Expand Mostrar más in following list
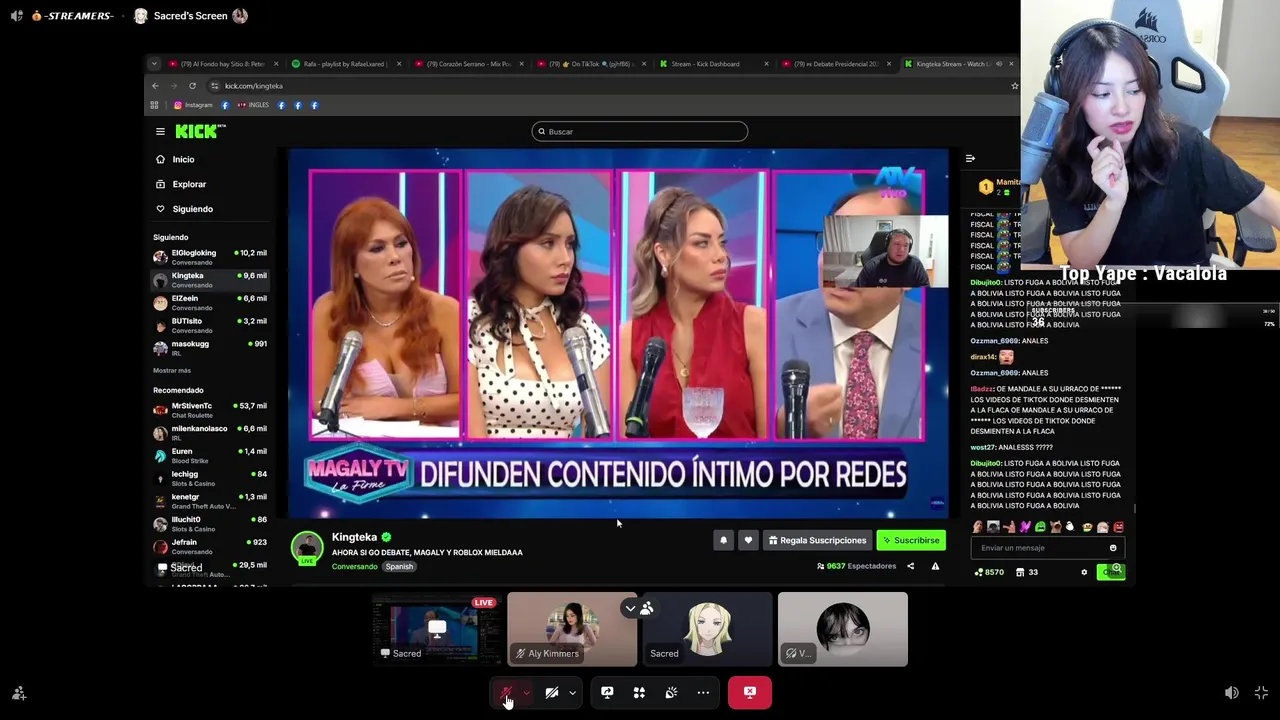This screenshot has width=1280, height=720. click(x=172, y=370)
